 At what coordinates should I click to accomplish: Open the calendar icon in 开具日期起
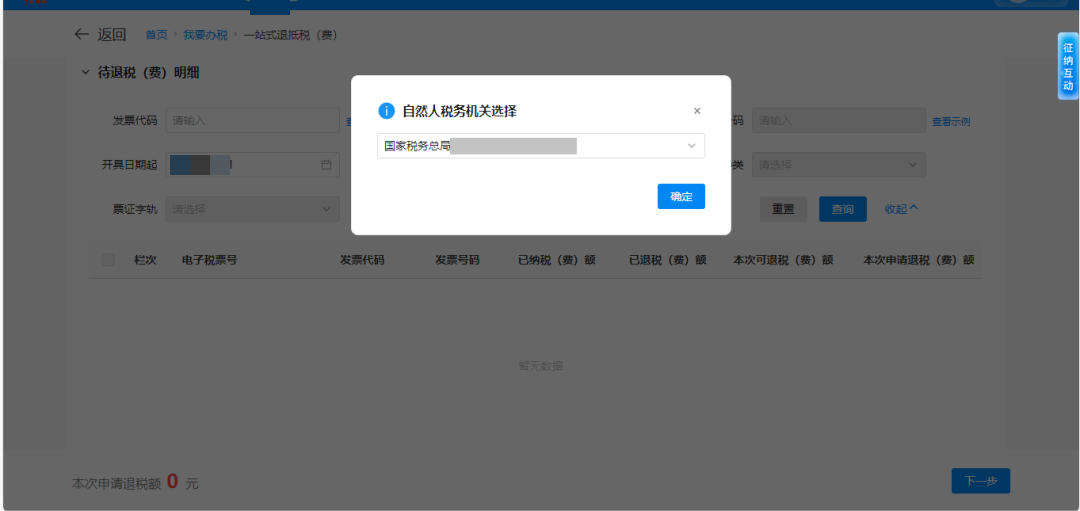tap(326, 165)
